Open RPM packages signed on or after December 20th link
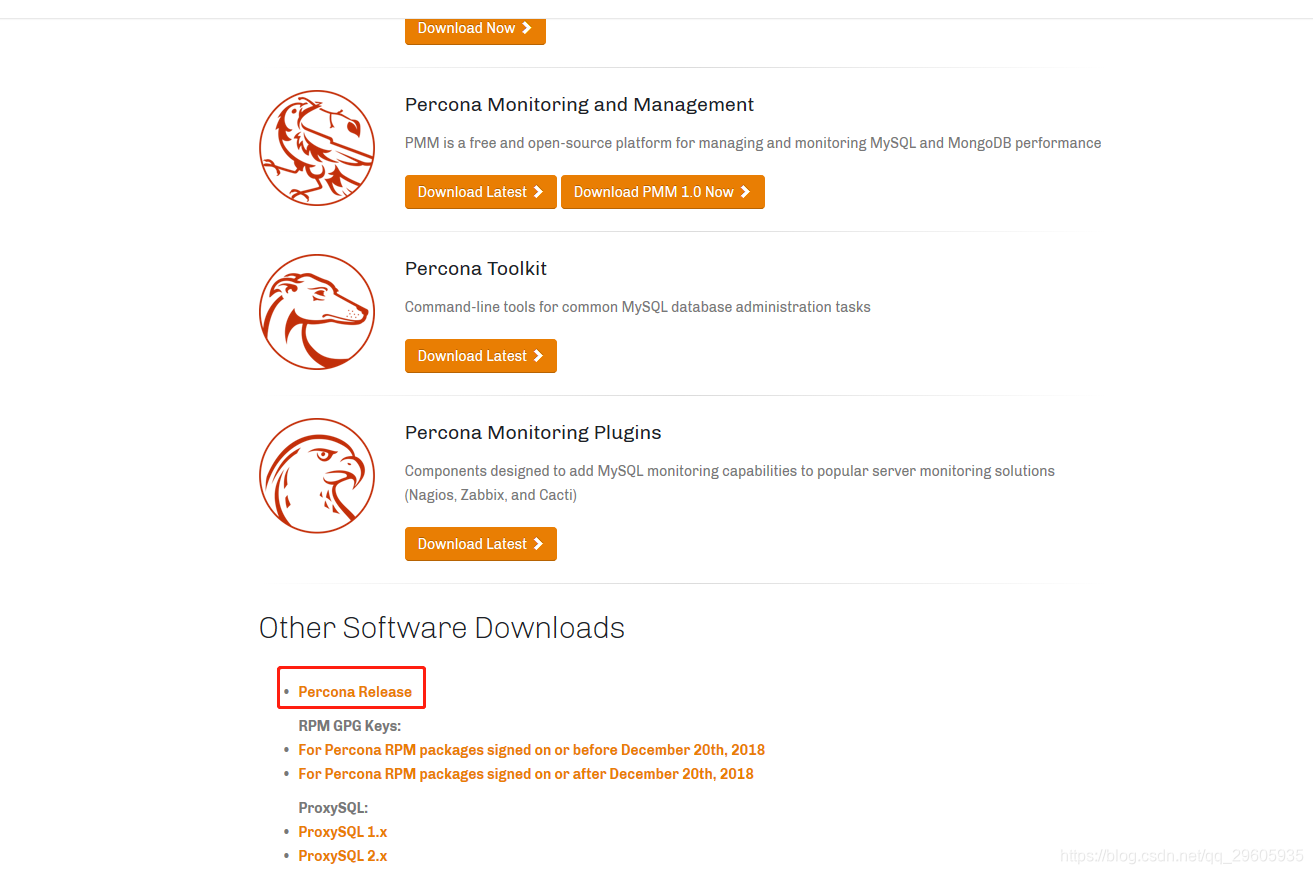The height and width of the screenshot is (874, 1313). click(526, 774)
